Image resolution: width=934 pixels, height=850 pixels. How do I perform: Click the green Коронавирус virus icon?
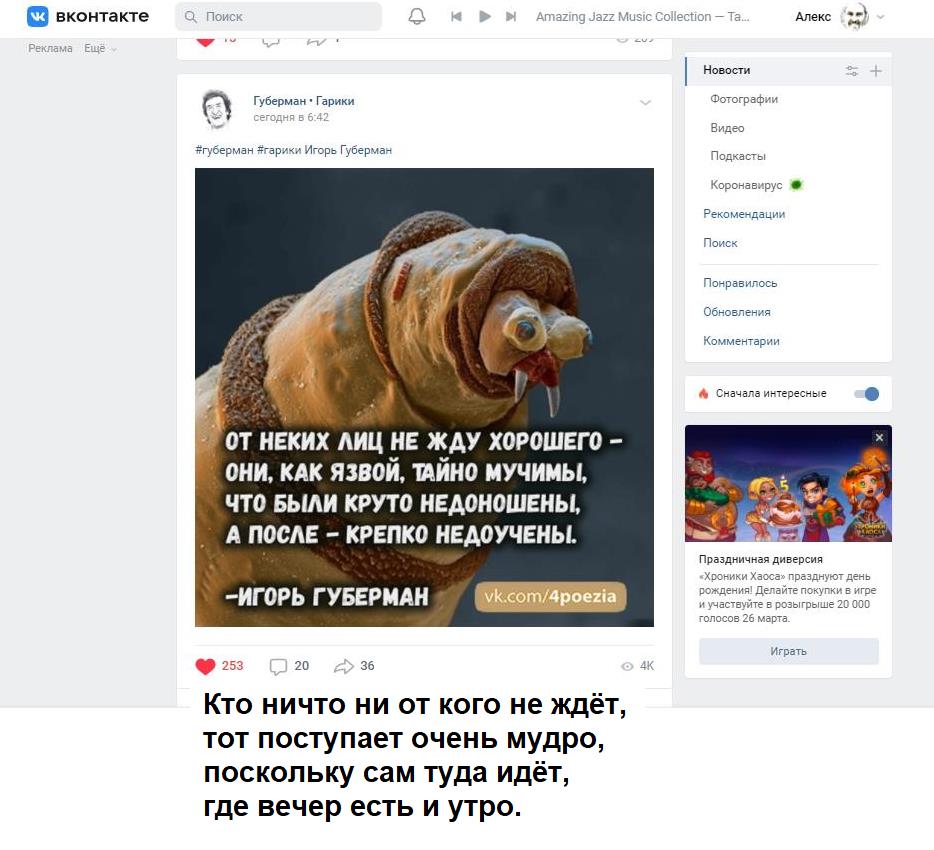click(796, 185)
